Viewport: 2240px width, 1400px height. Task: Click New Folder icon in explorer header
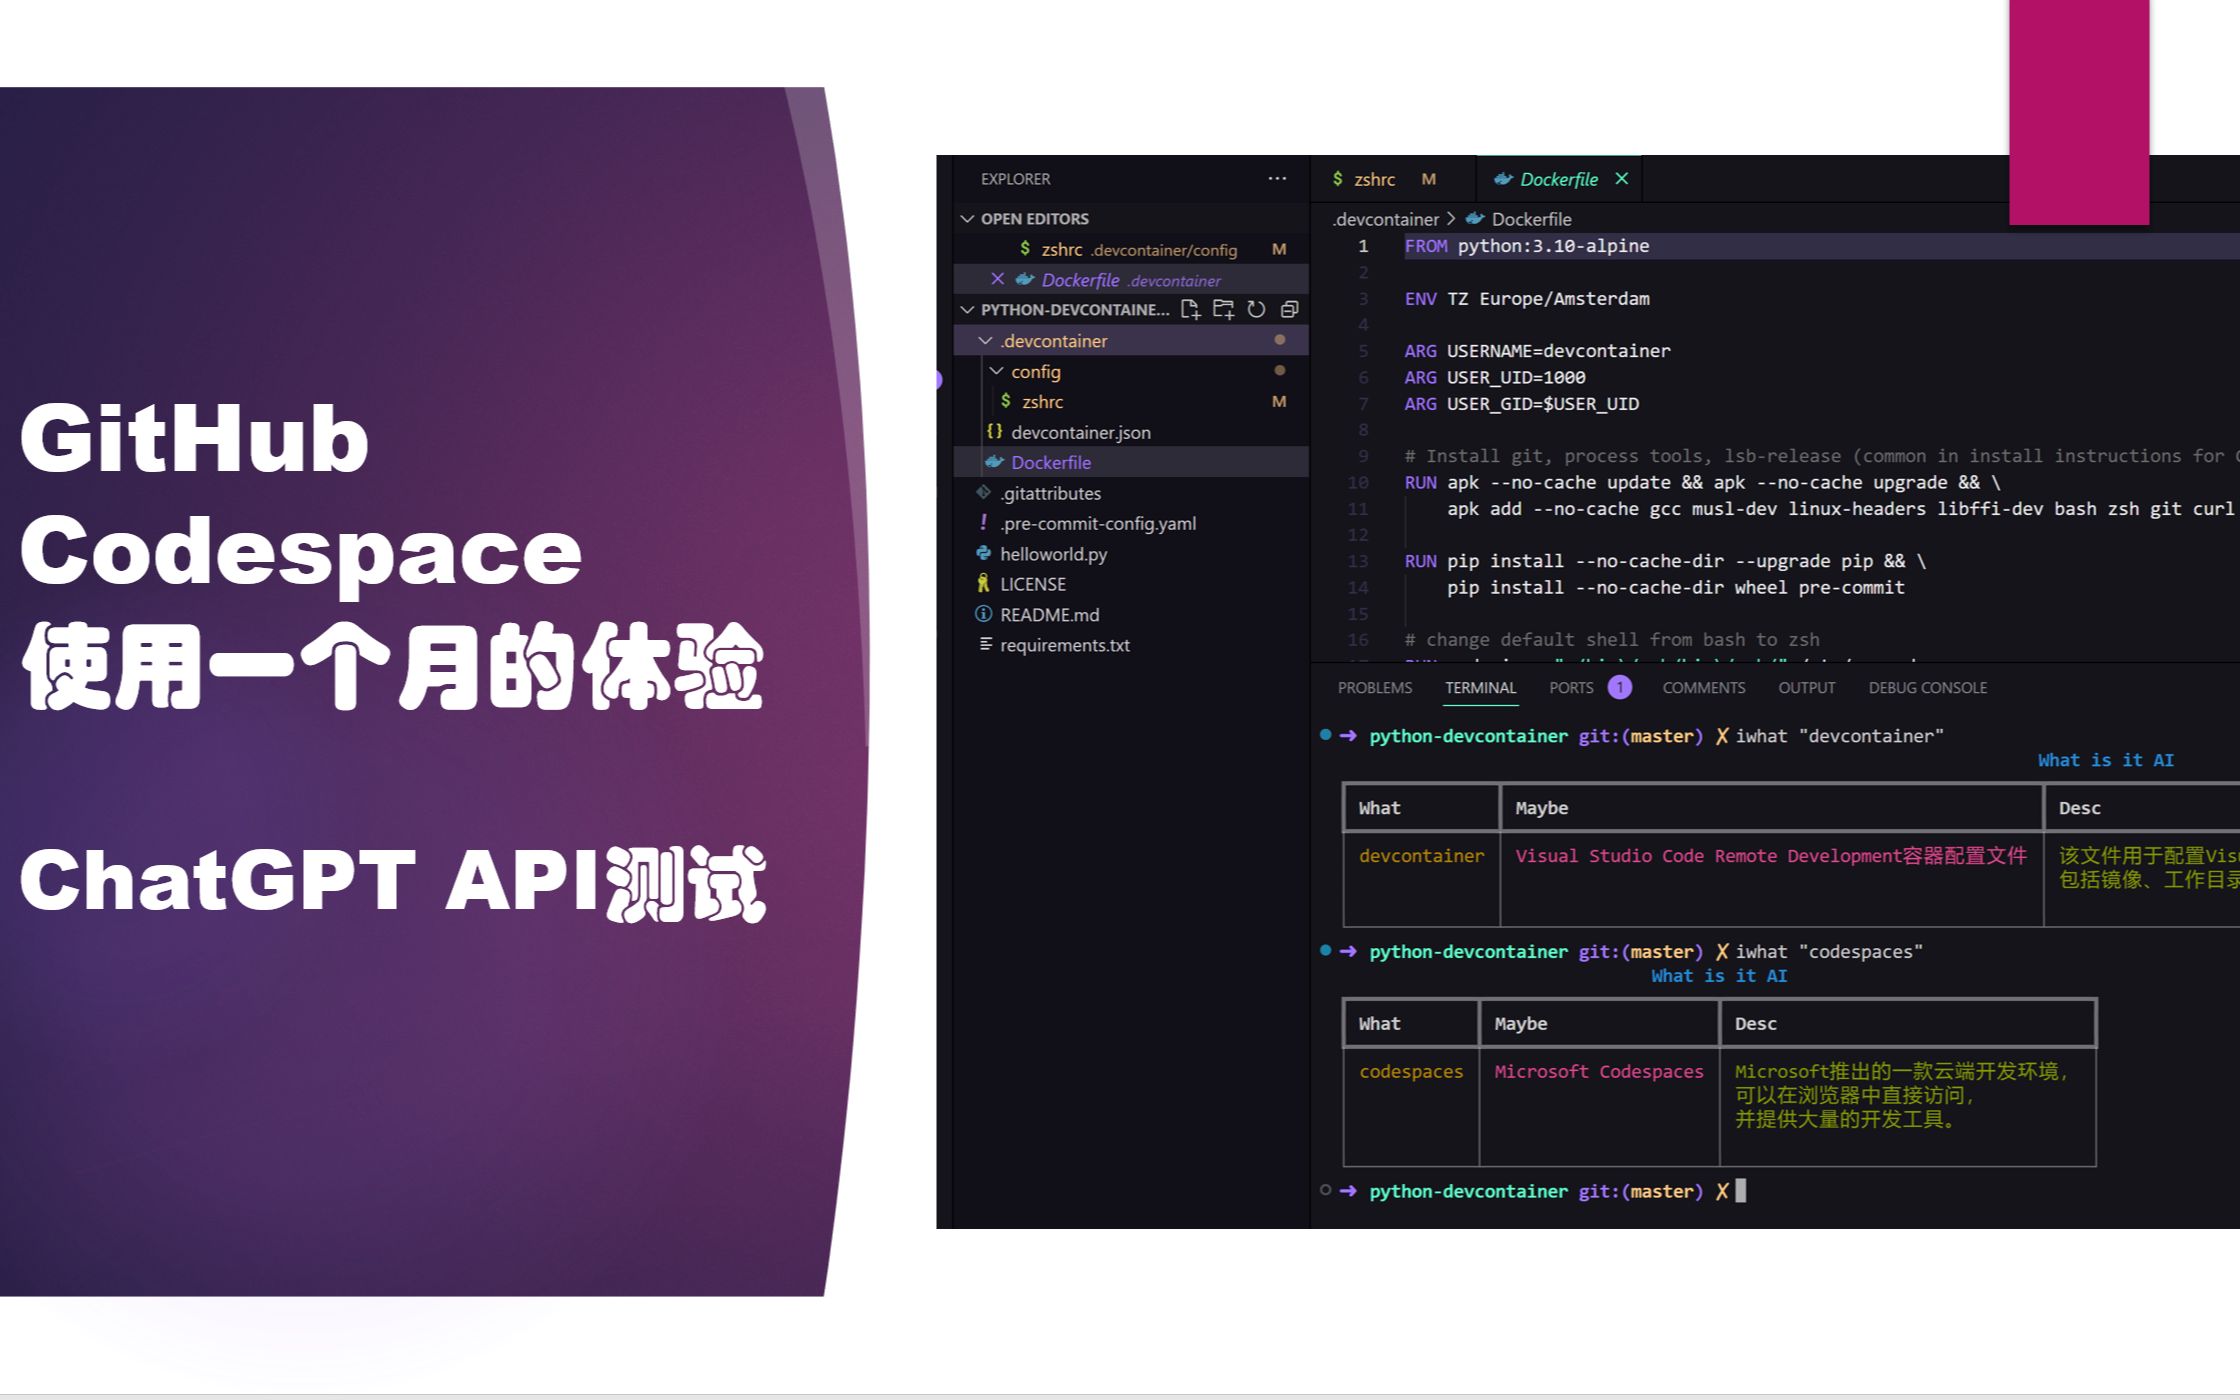point(1223,310)
